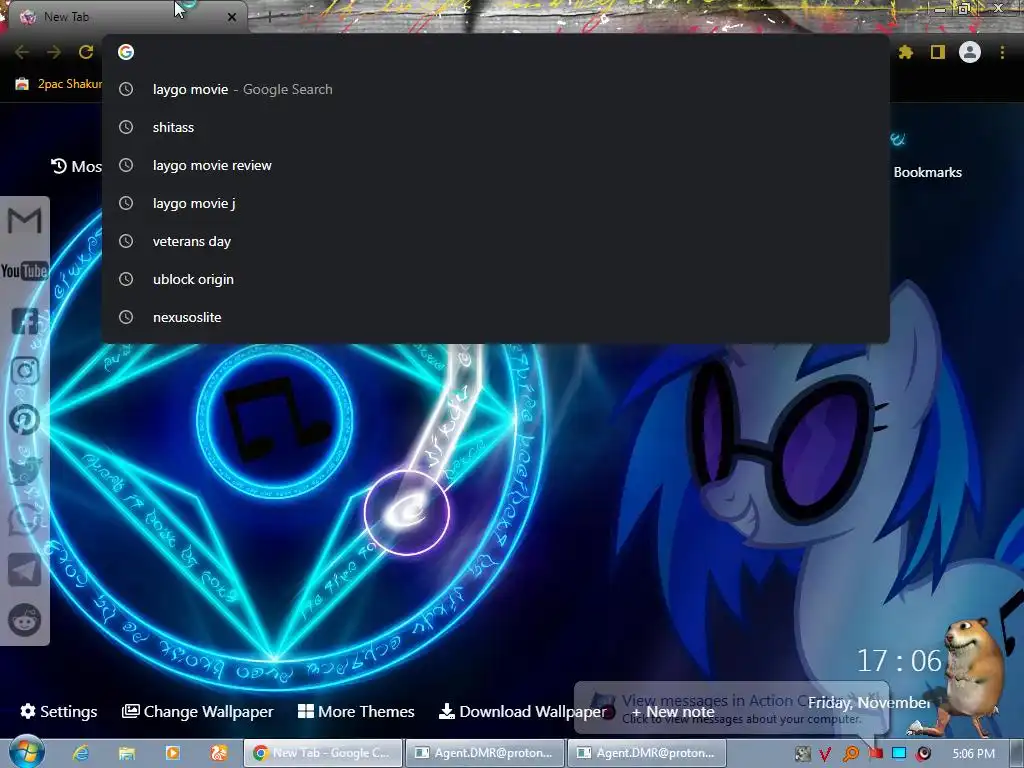Open first Agent.DMR@proton taskbar window
Image resolution: width=1024 pixels, height=768 pixels.
pyautogui.click(x=485, y=753)
